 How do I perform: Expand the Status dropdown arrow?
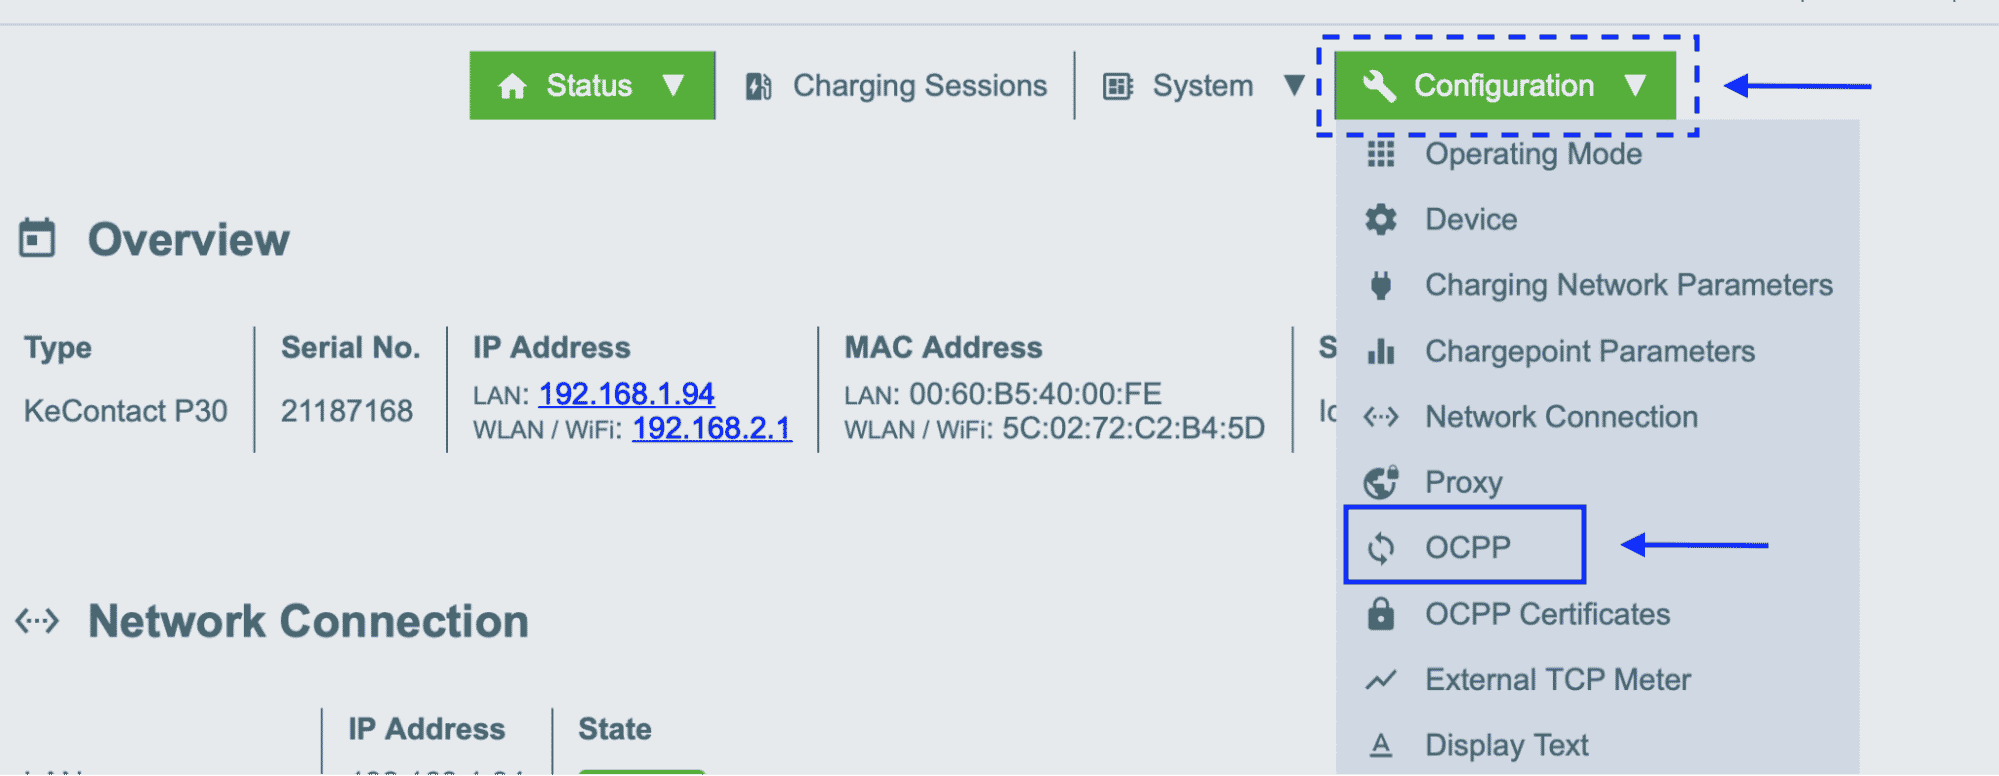point(674,85)
